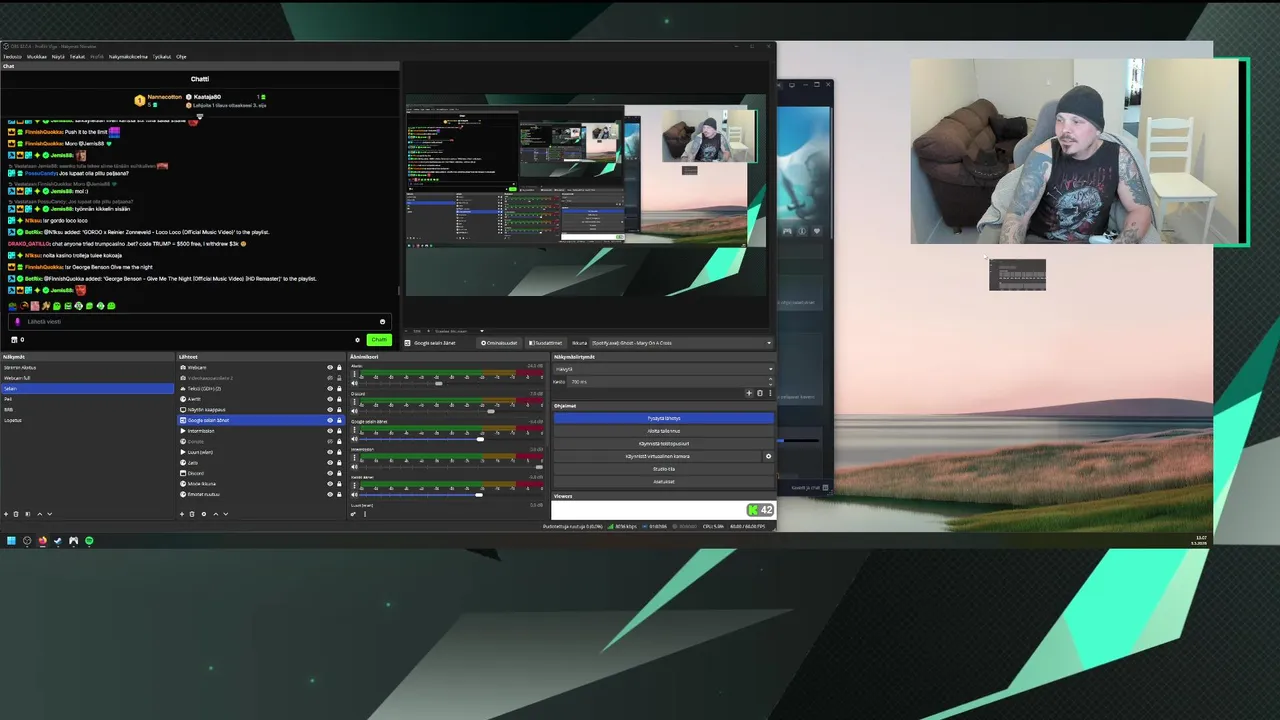Open Suodattimet filters of selected source

tap(546, 343)
